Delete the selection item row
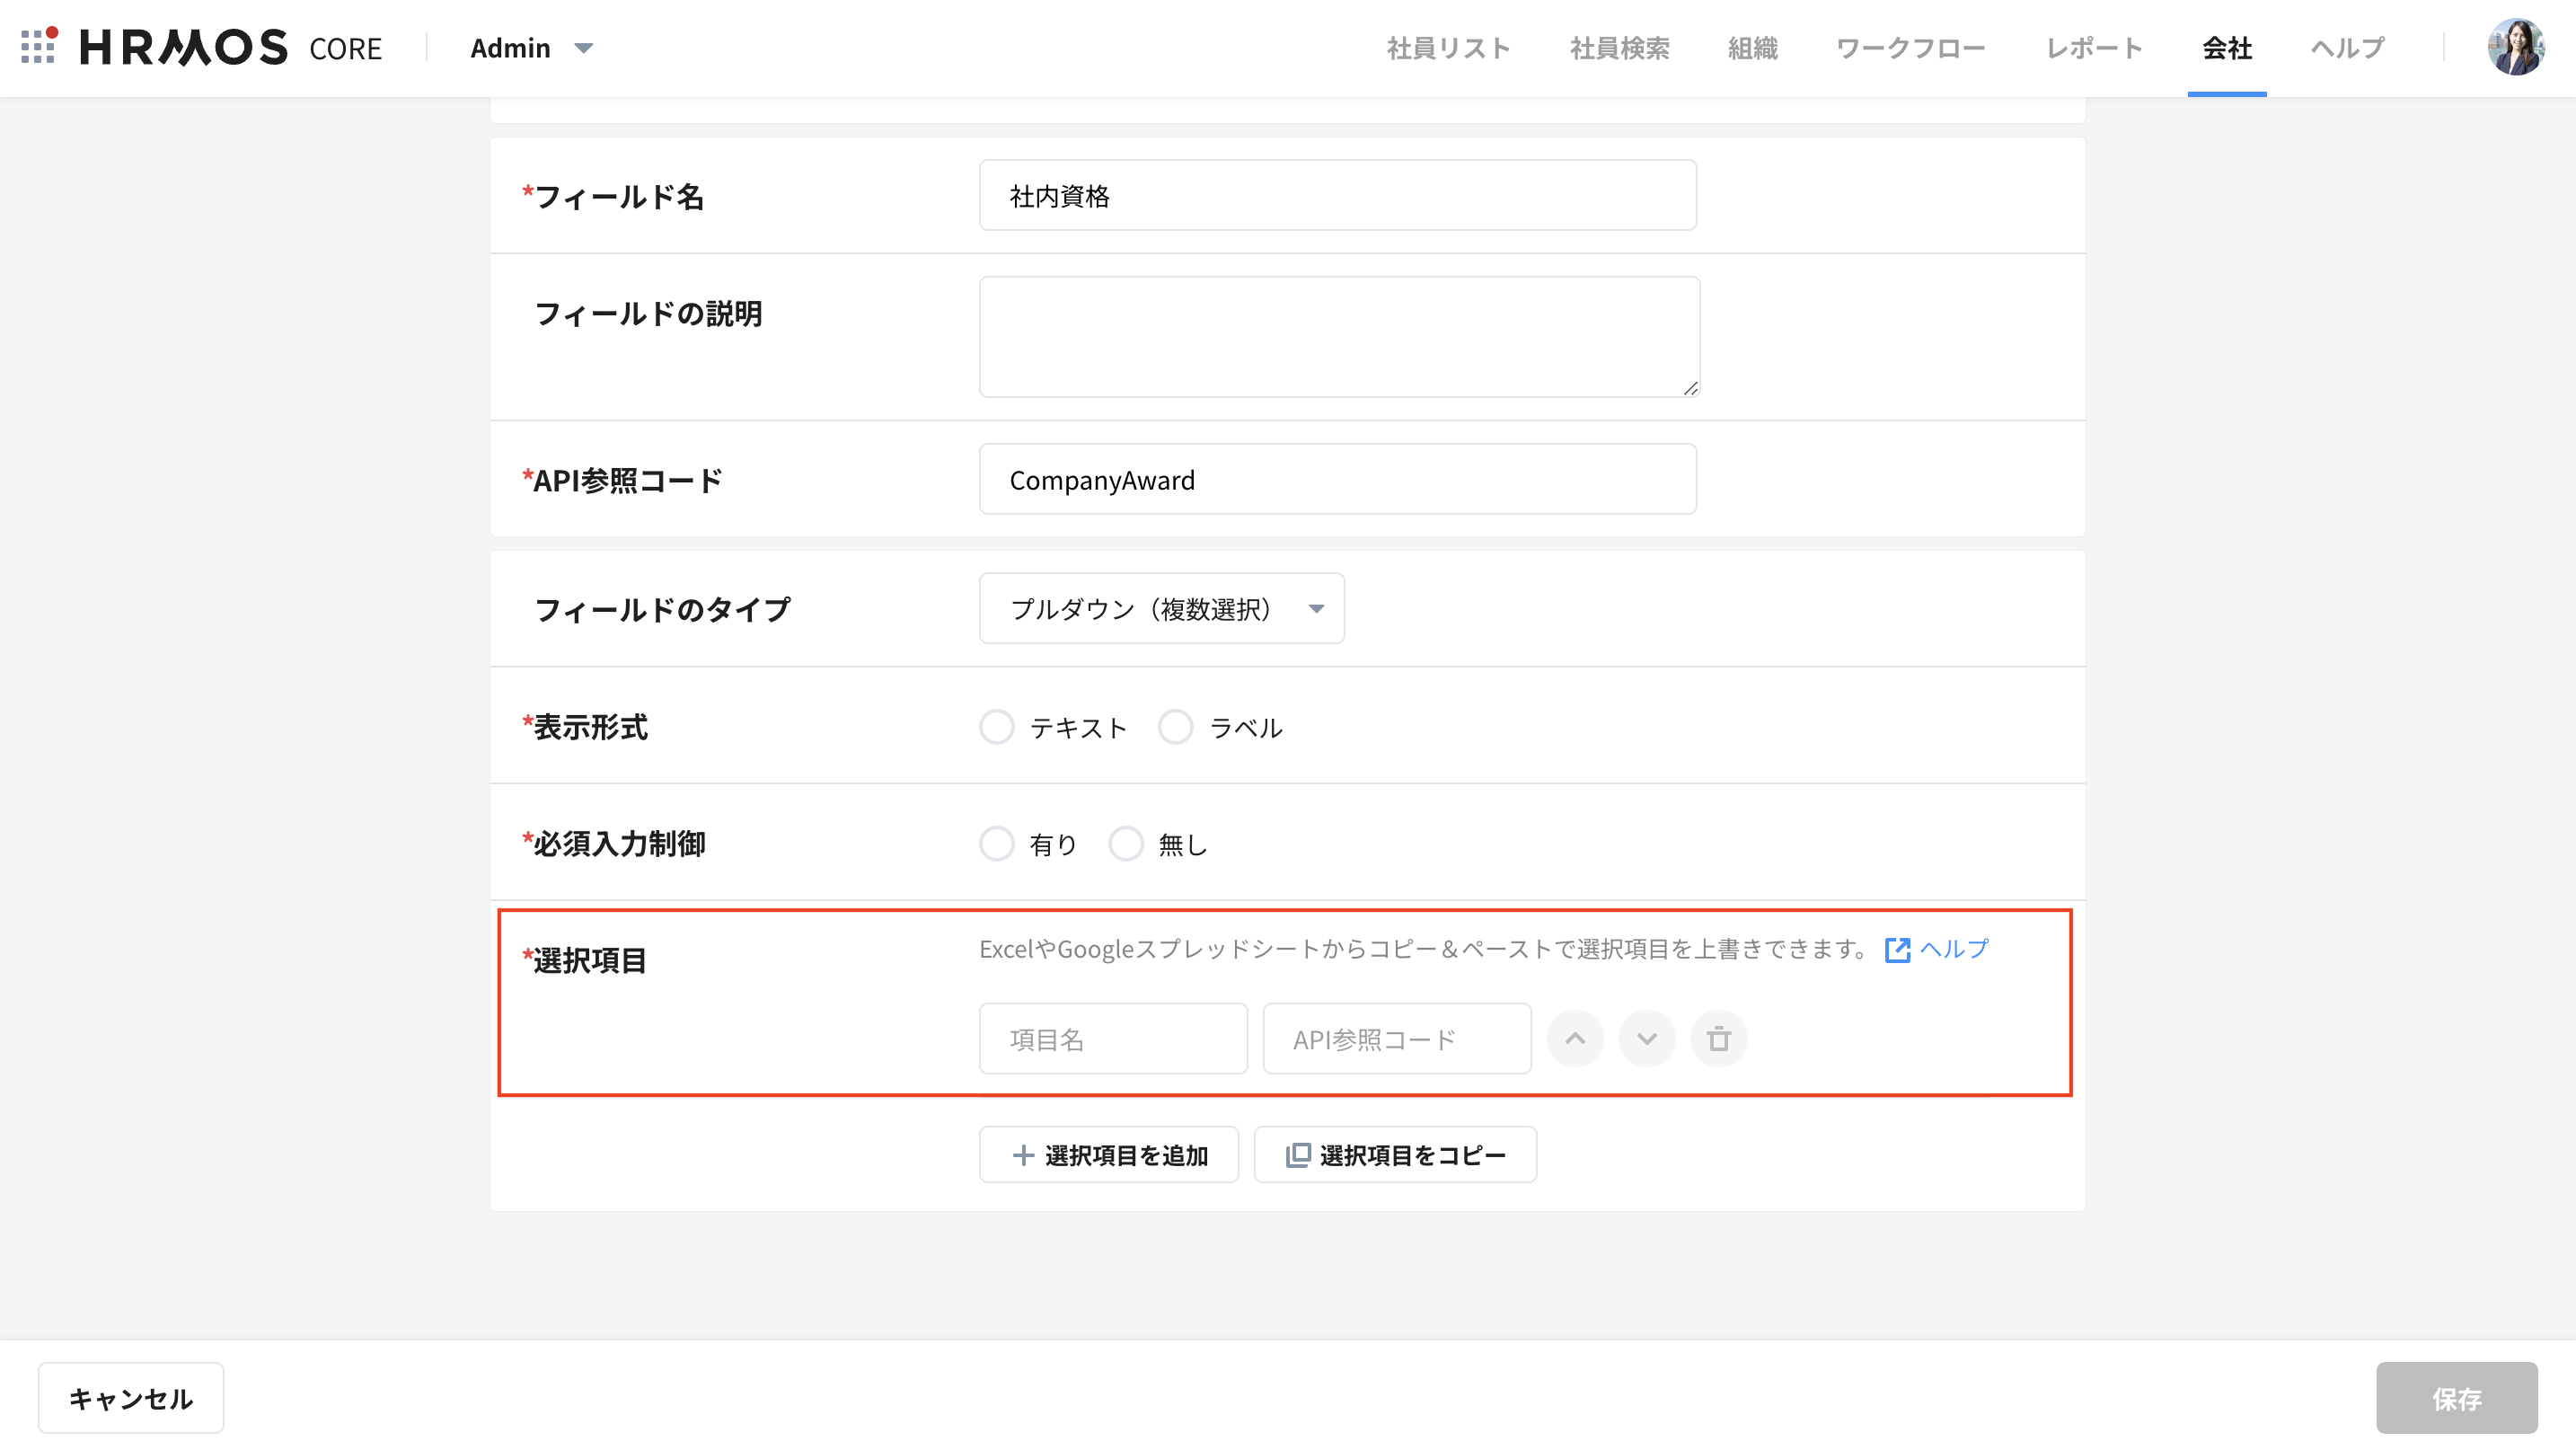 tap(1719, 1038)
